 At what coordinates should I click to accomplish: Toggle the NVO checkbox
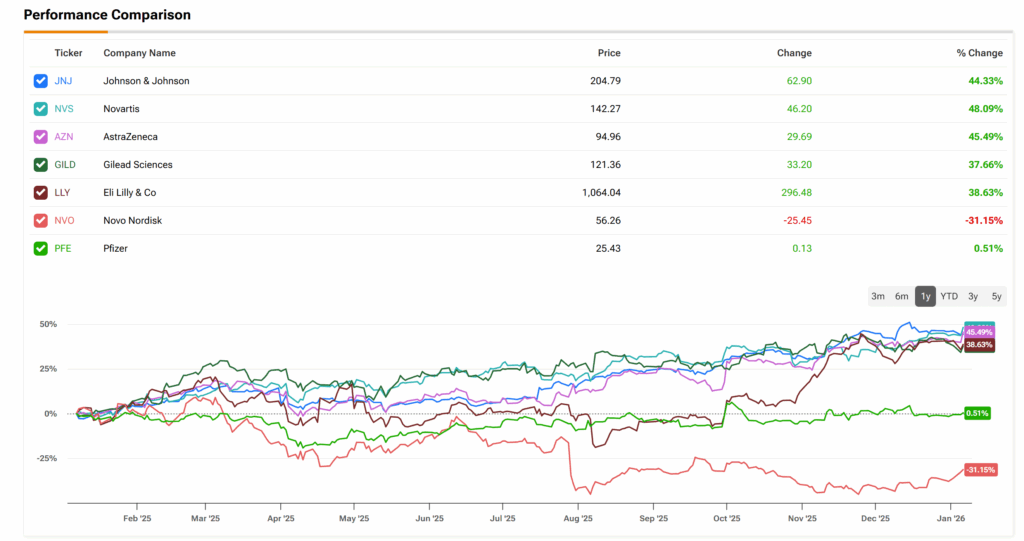40,221
